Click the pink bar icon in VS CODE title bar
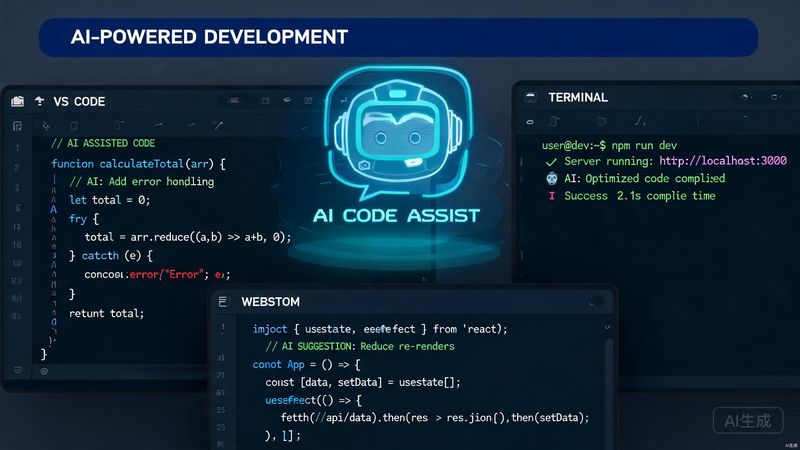Viewport: 800px width, 450px height. (x=234, y=101)
